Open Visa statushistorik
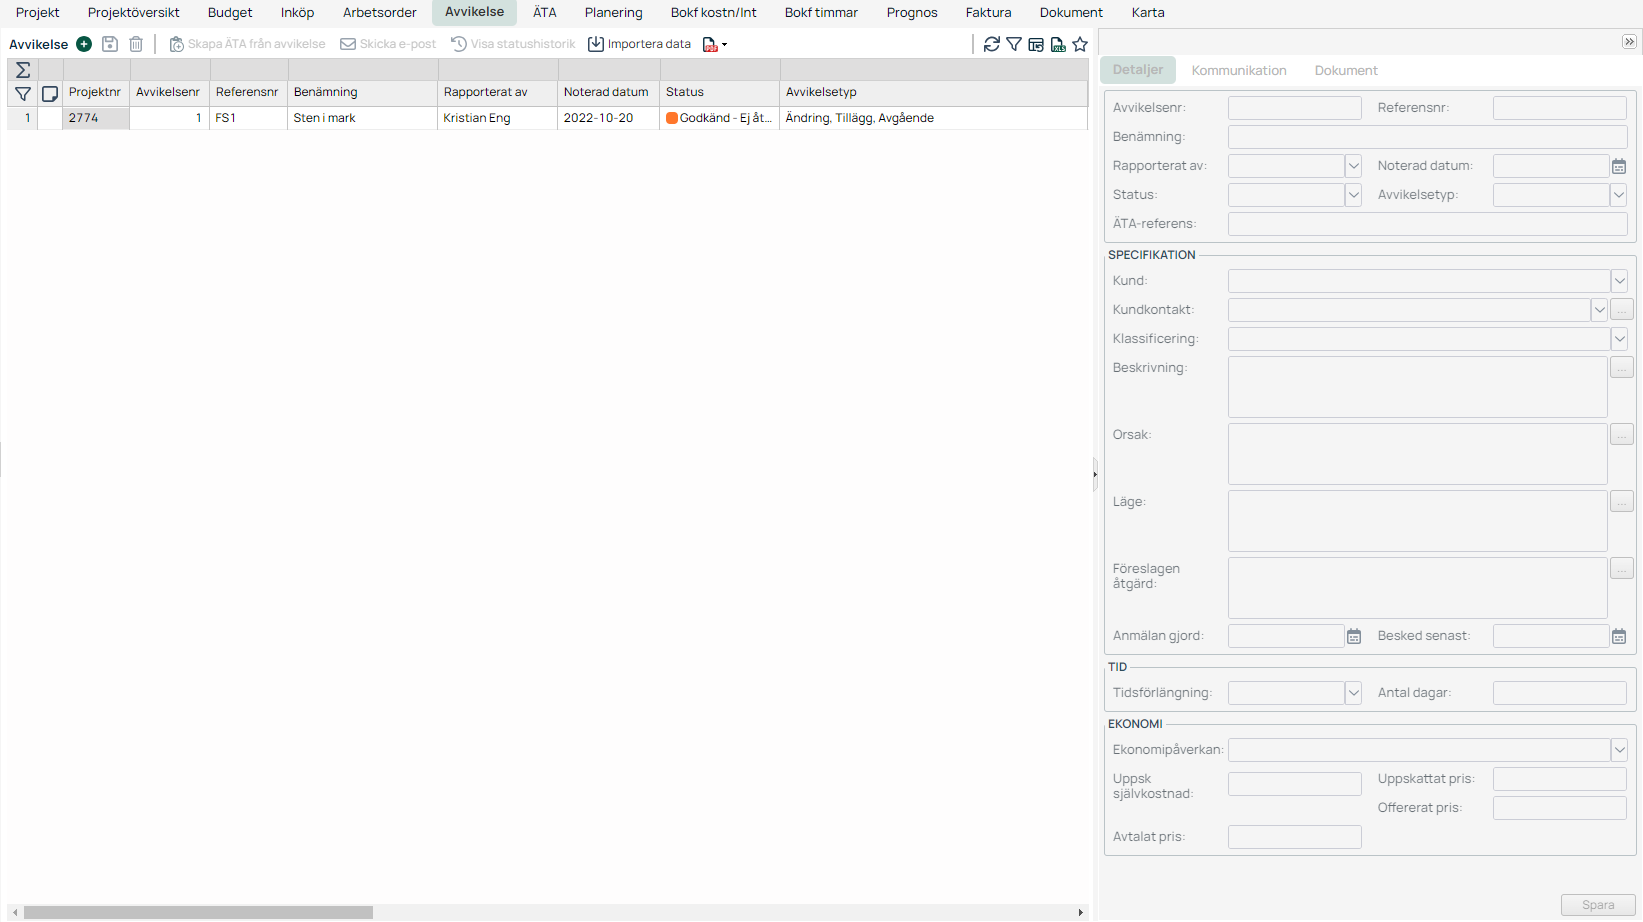The height and width of the screenshot is (922, 1643). click(513, 44)
